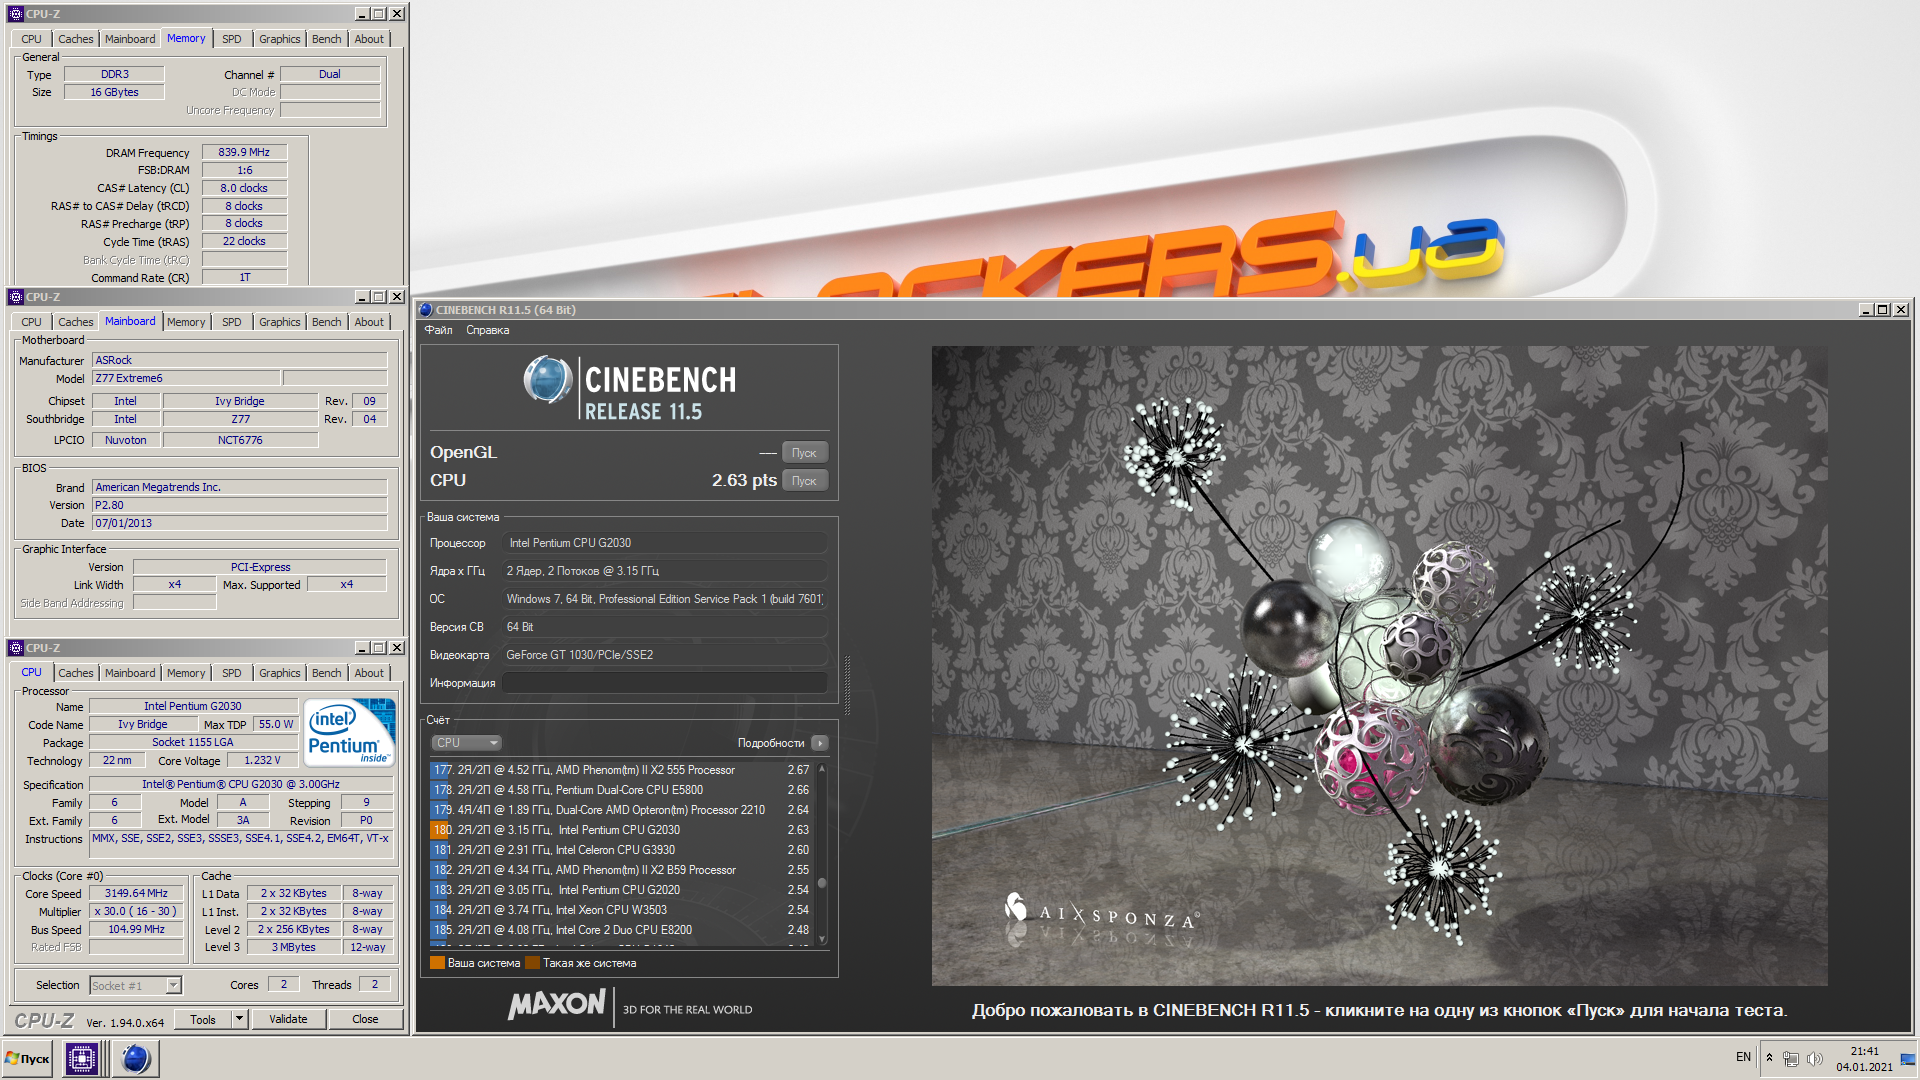The image size is (1920, 1080).
Task: Select rank 180 Intel Pentium G2030 row
Action: 621,830
